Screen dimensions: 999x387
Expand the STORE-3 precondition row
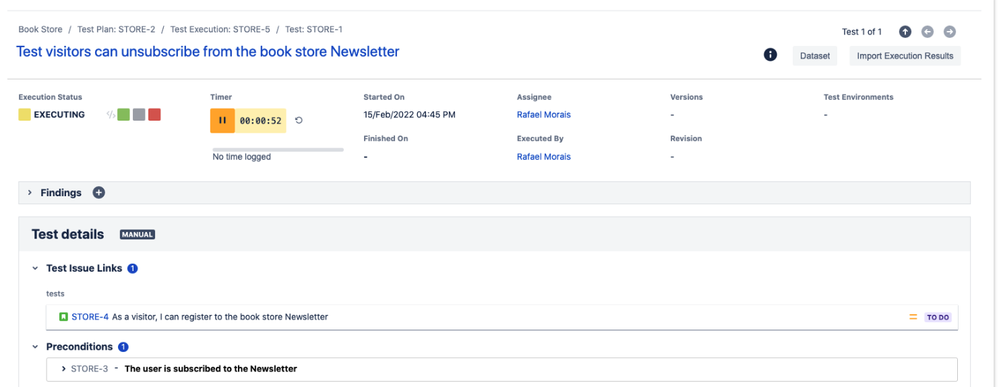(x=63, y=369)
